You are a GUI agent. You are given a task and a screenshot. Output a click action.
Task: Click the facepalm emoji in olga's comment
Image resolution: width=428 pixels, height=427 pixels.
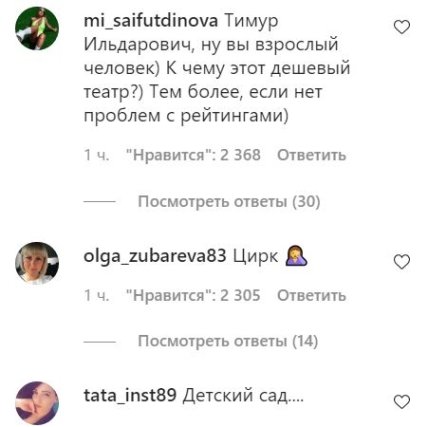(x=296, y=256)
